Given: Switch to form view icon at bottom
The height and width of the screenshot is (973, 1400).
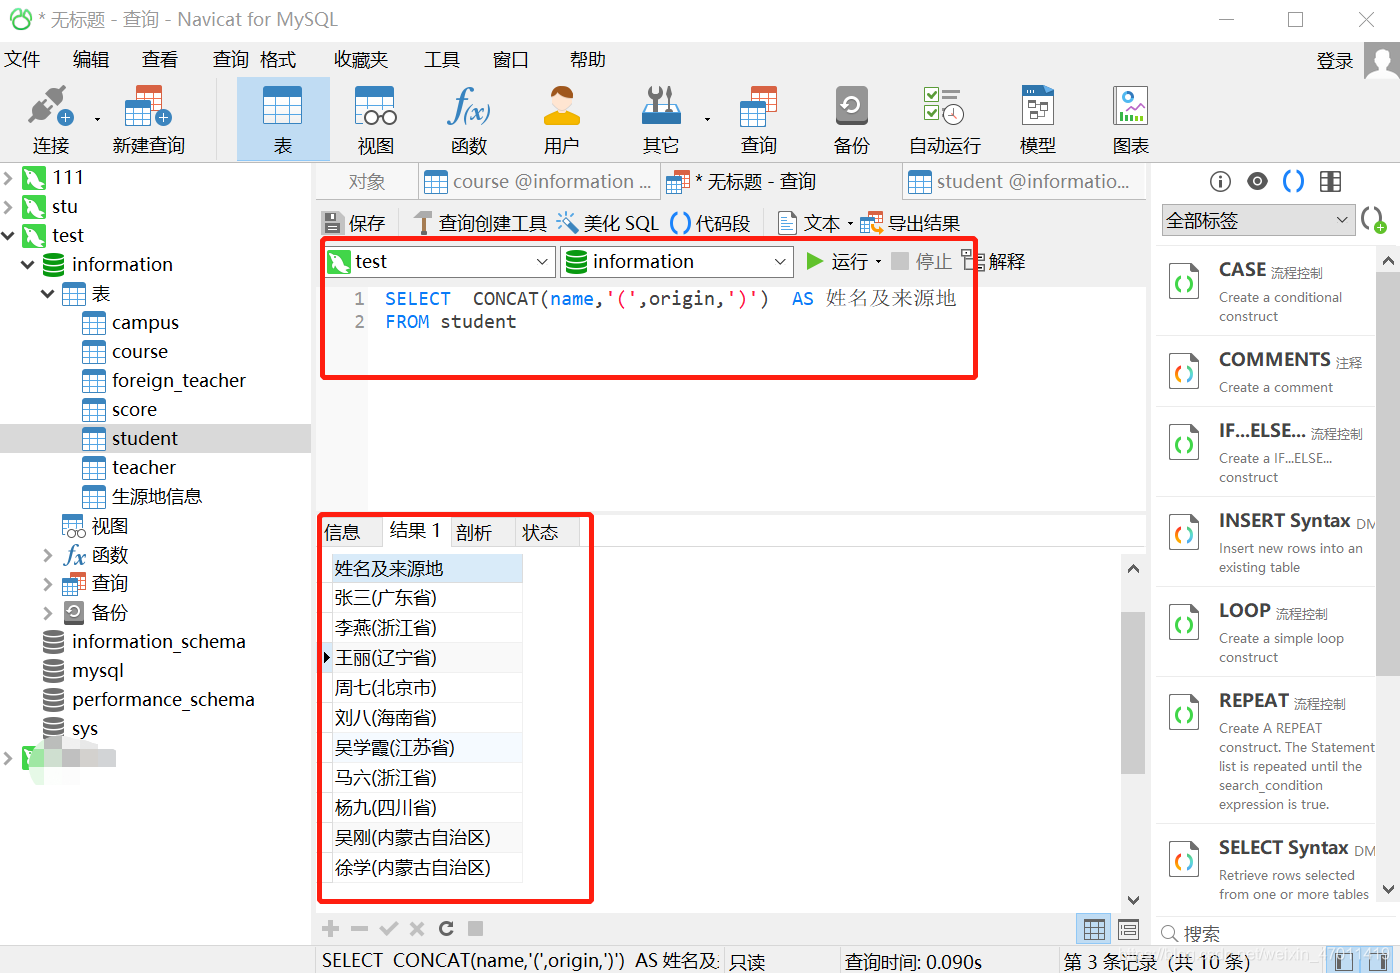Looking at the screenshot, I should pos(1128,929).
